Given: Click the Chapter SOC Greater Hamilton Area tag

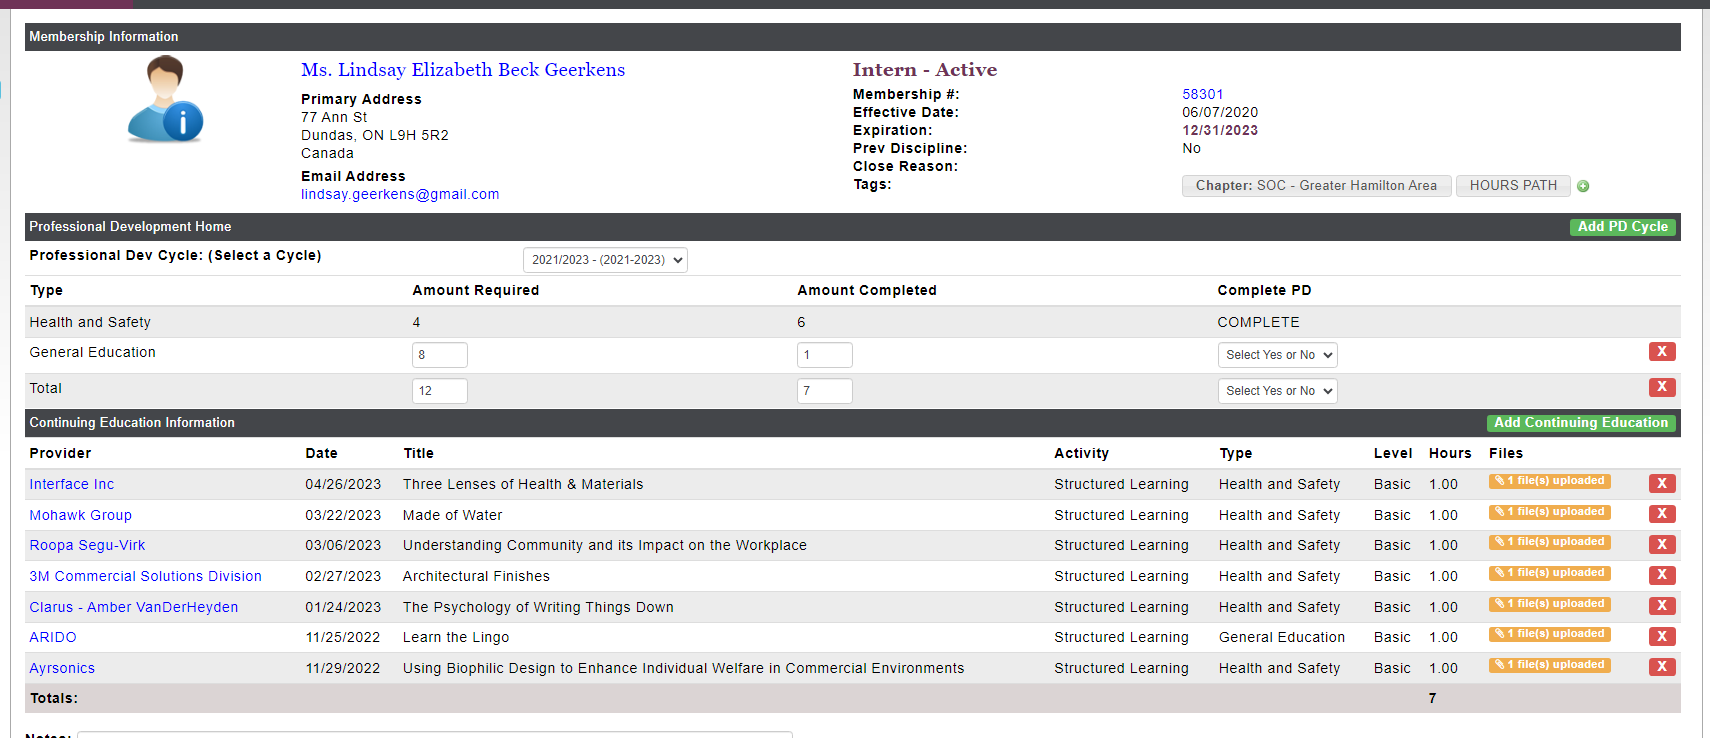Looking at the screenshot, I should pos(1316,186).
